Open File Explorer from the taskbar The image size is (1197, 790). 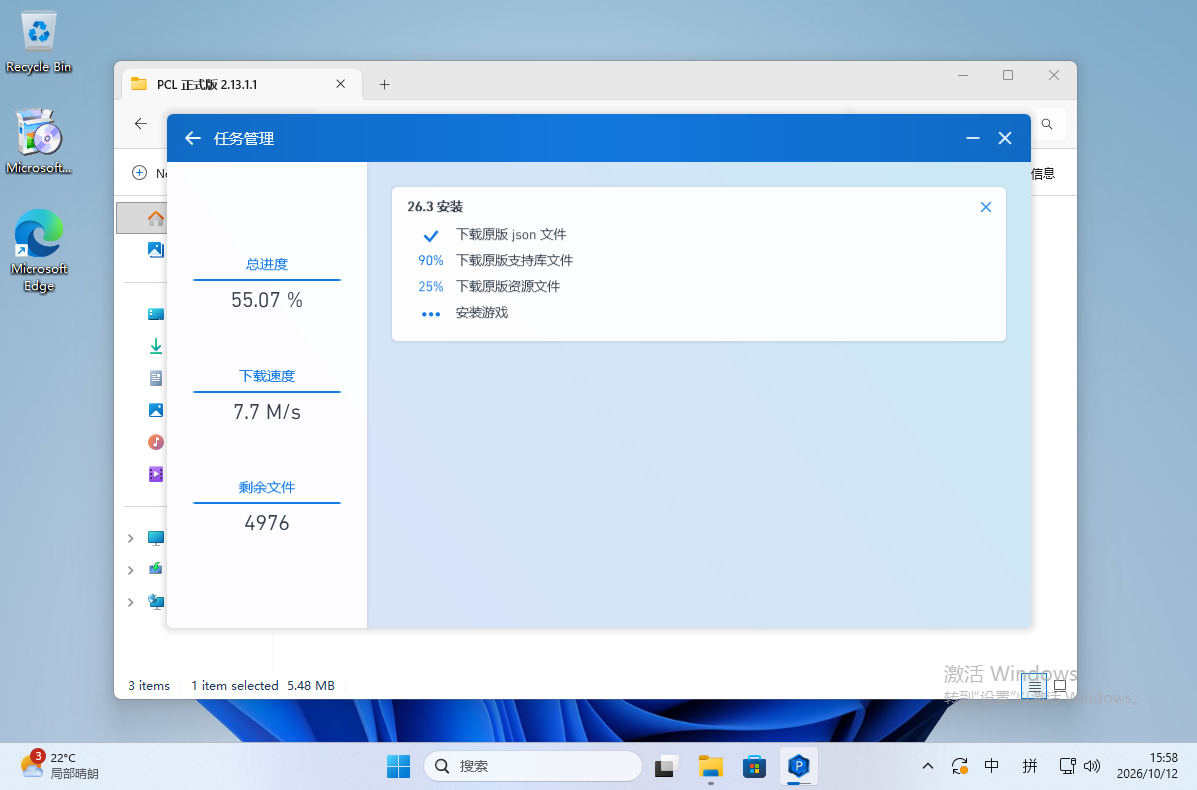tap(711, 766)
